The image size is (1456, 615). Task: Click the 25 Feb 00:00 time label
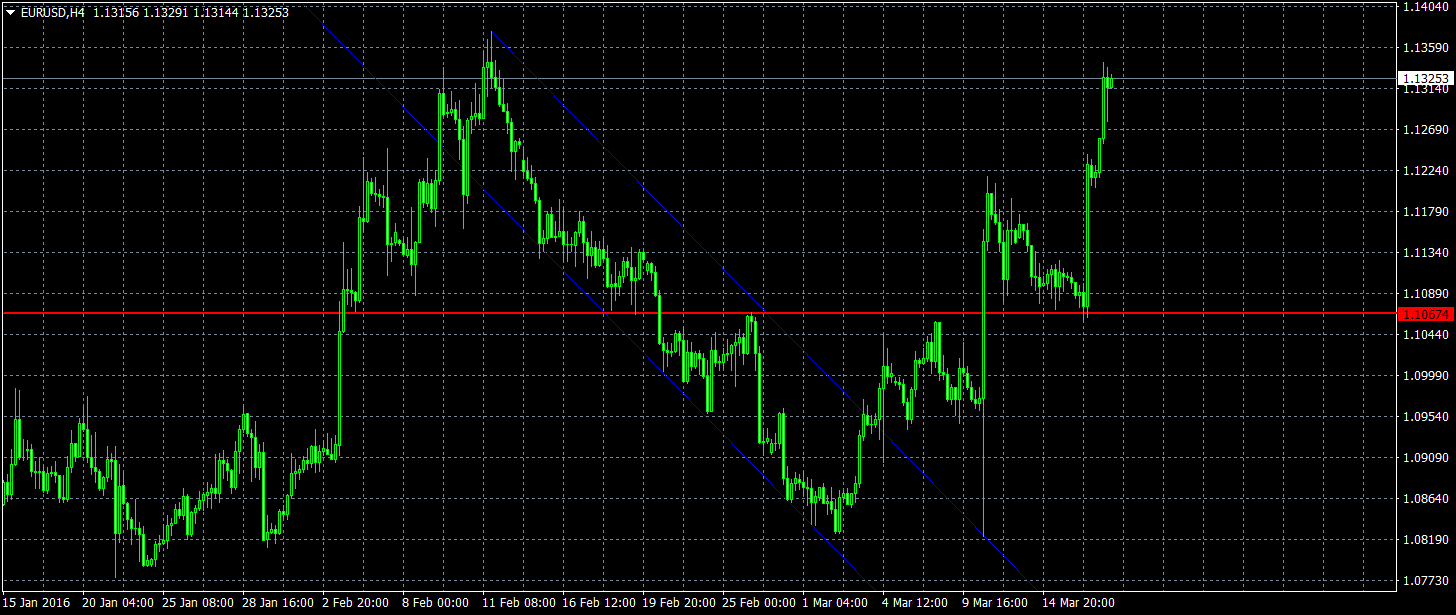[758, 604]
